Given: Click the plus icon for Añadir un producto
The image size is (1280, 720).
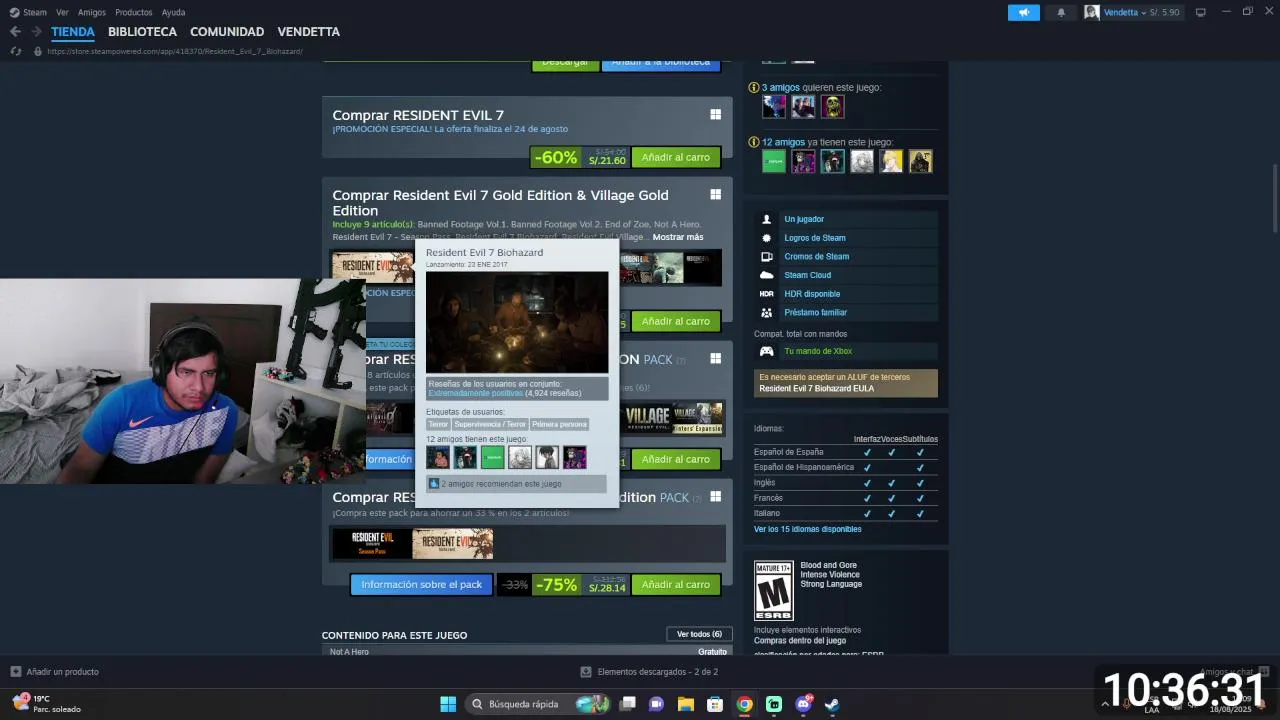Looking at the screenshot, I should pos(15,672).
